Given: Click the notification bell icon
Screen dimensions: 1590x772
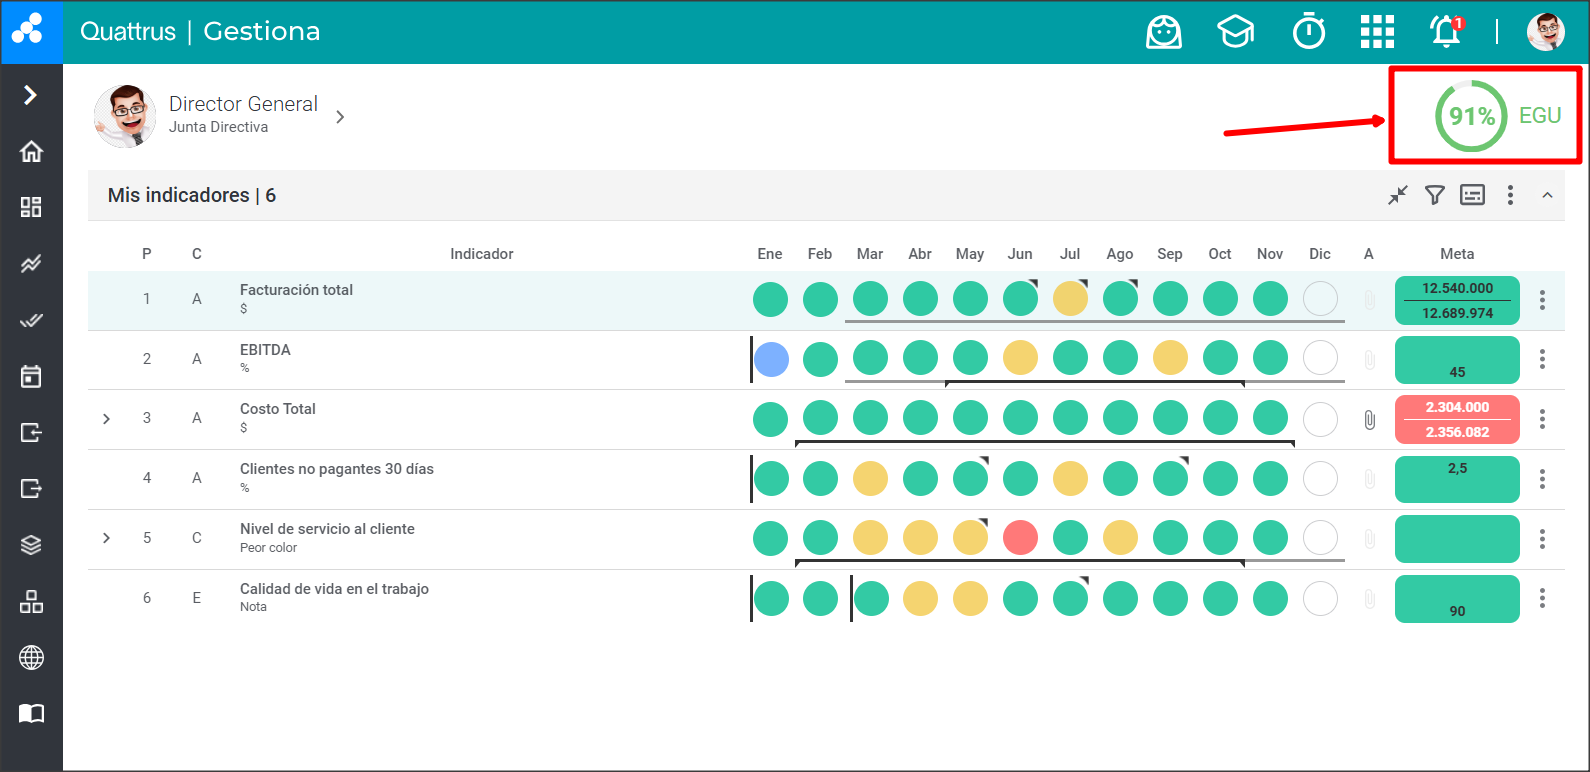Looking at the screenshot, I should pyautogui.click(x=1446, y=32).
